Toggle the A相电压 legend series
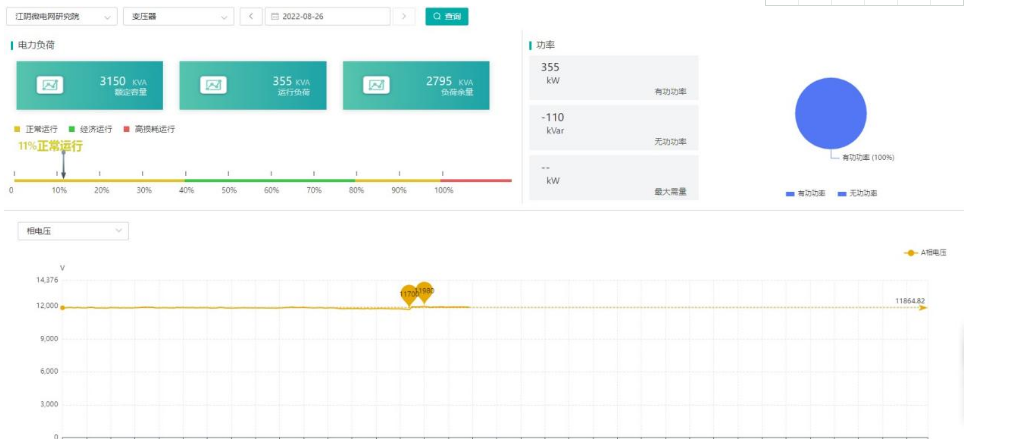 tap(925, 253)
